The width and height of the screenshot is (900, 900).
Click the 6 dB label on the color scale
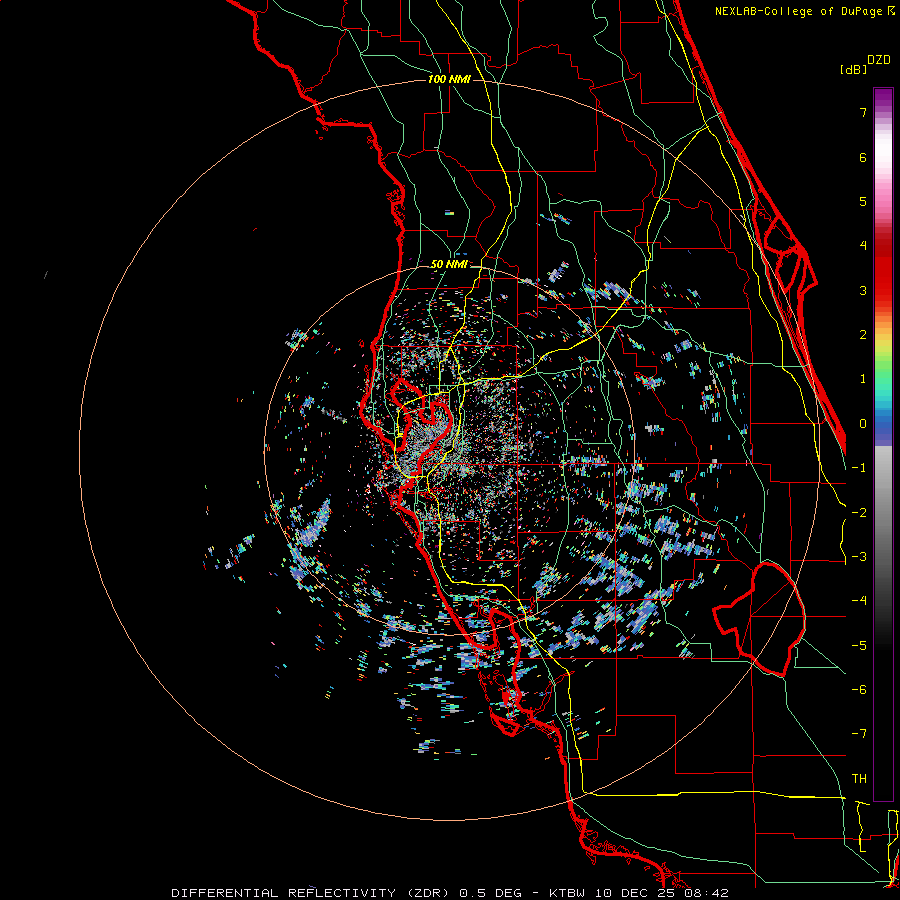(863, 157)
